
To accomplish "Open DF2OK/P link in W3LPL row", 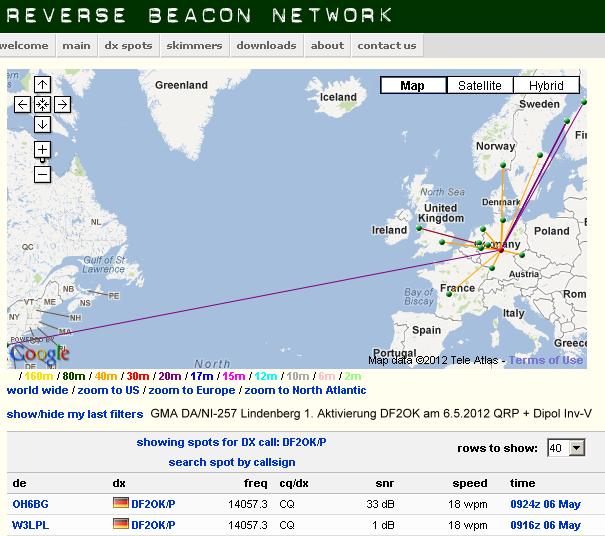I will 153,525.
